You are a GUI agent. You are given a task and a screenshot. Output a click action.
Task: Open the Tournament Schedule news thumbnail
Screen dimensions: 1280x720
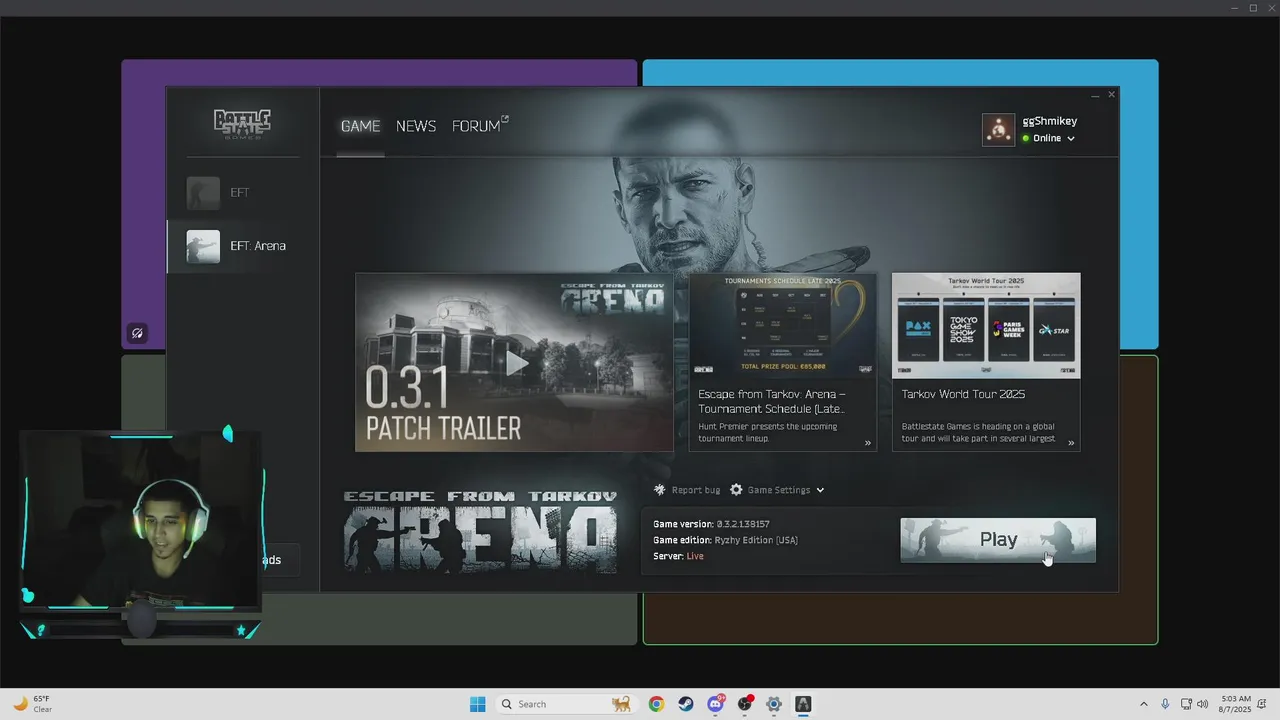click(783, 325)
